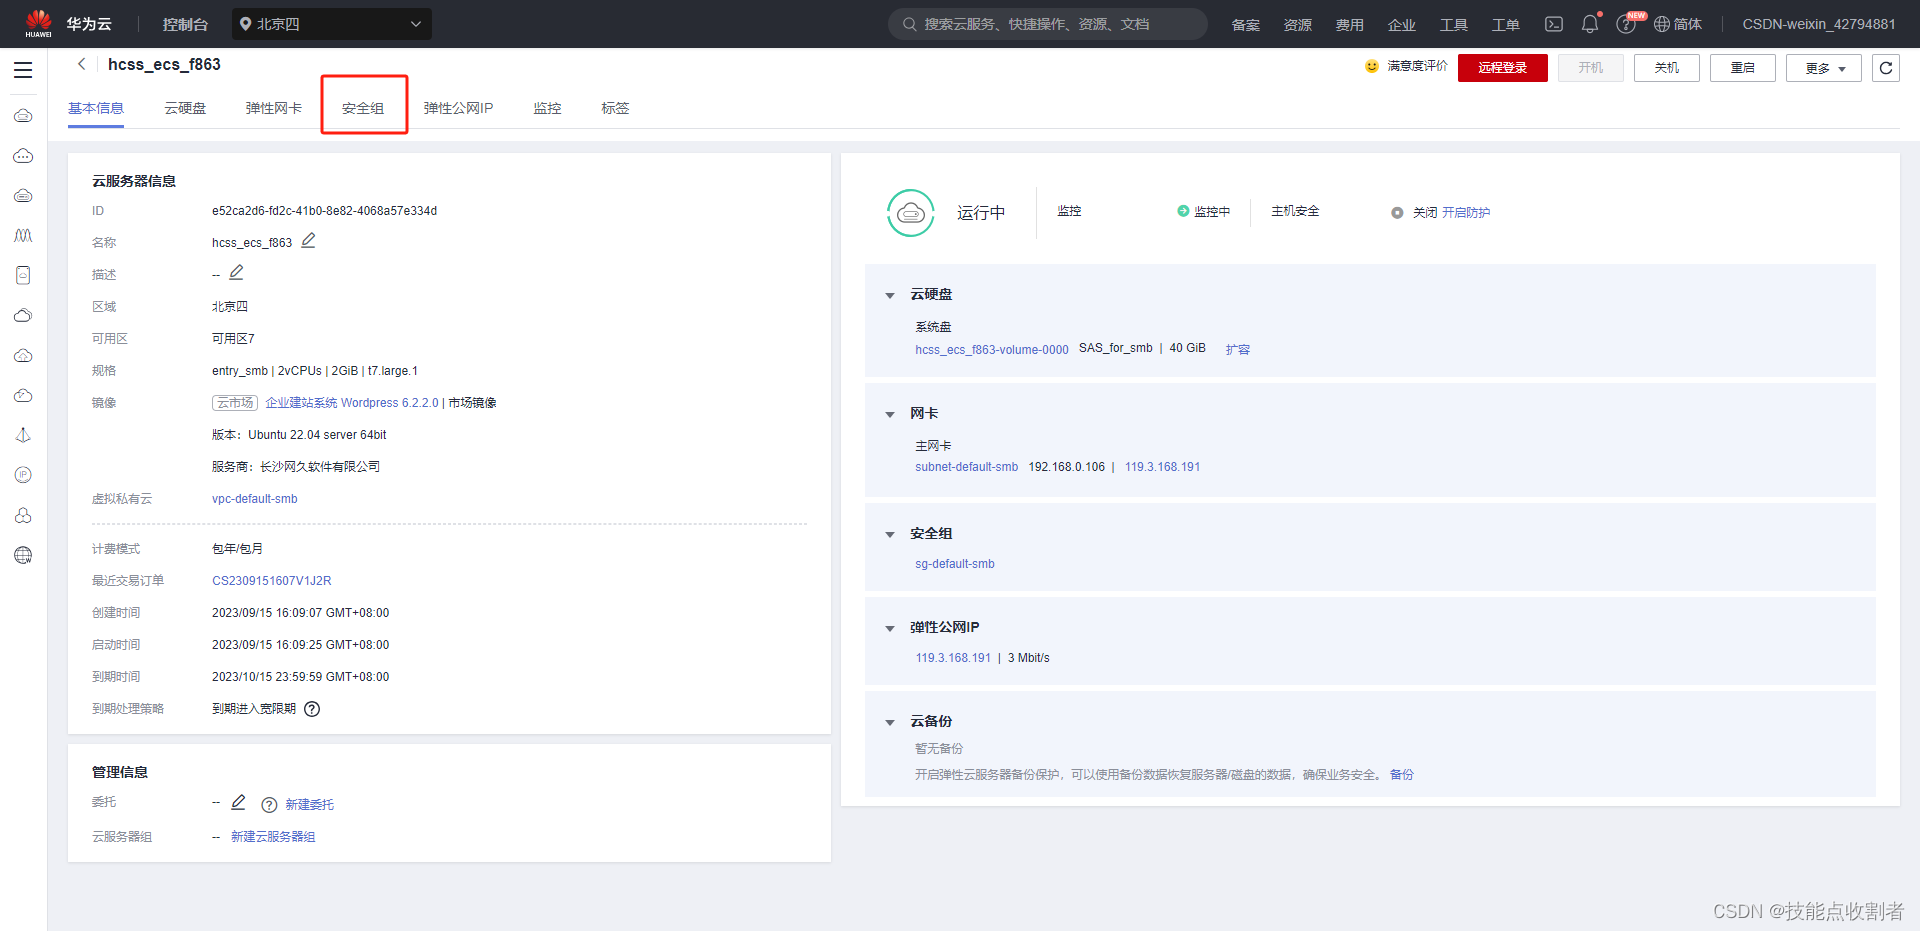Screen dimensions: 1920x931
Task: Click the wave-shaped sidebar icon
Action: [23, 236]
